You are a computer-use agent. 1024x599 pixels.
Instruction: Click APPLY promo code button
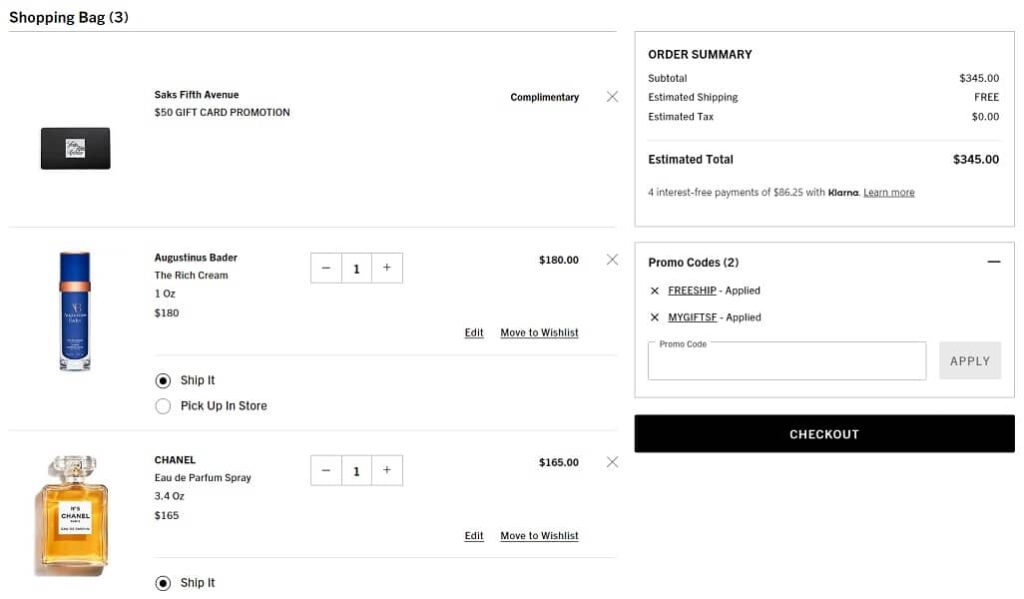(969, 361)
